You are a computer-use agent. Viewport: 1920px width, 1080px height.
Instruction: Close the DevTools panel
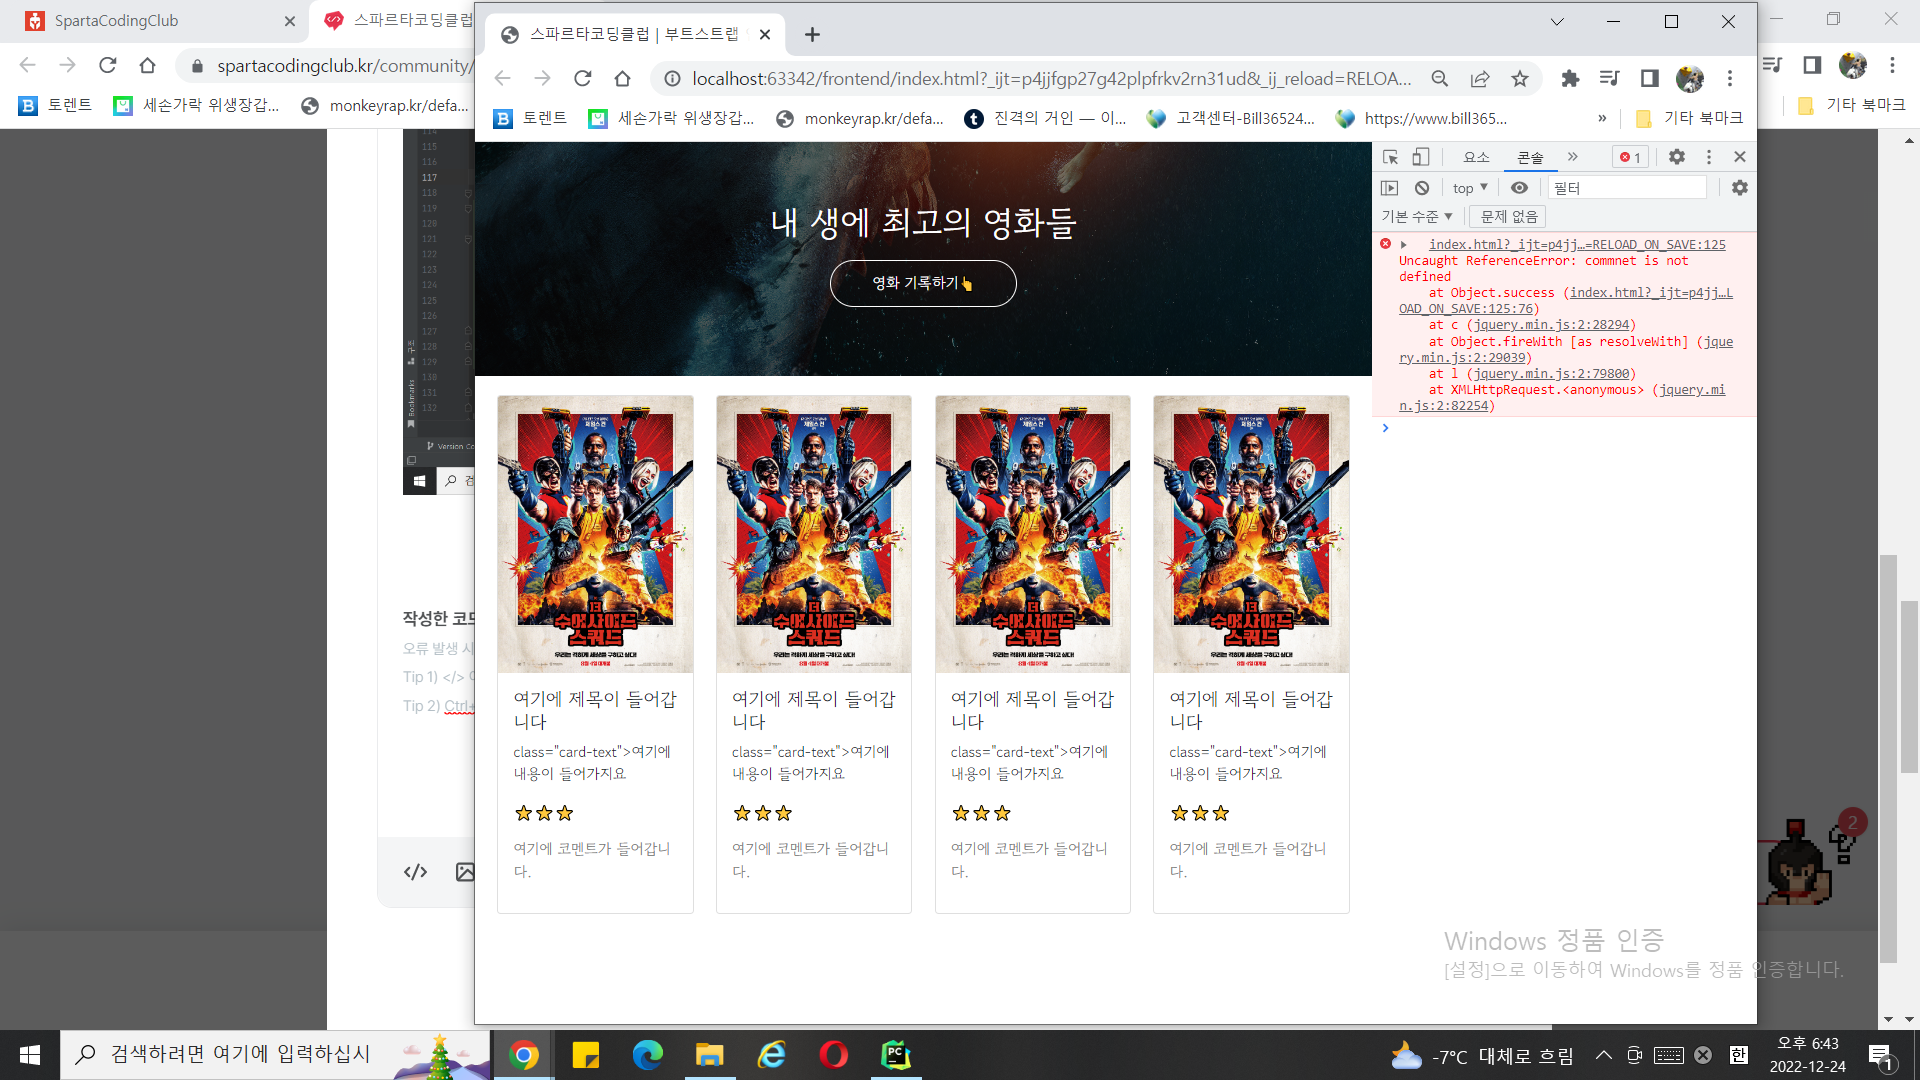click(1740, 157)
